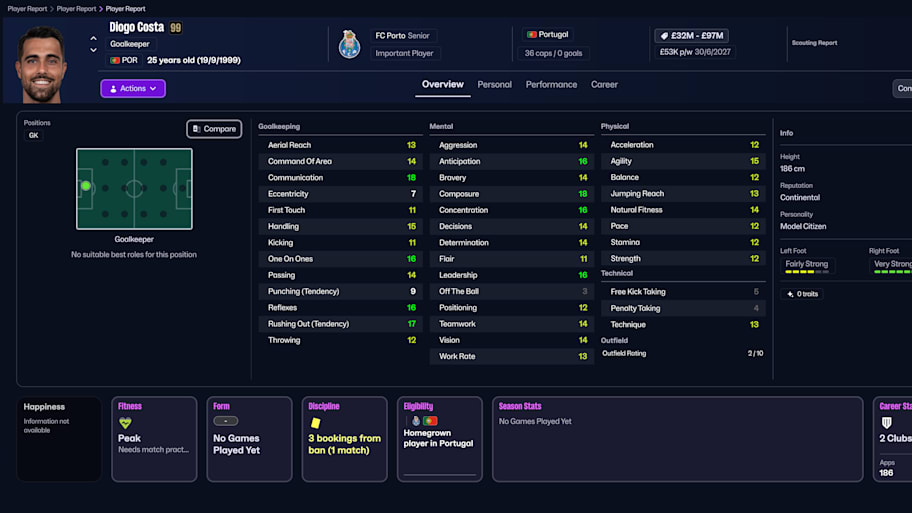Click the shield icon in Career Stats card
The image size is (912, 513).
click(886, 423)
